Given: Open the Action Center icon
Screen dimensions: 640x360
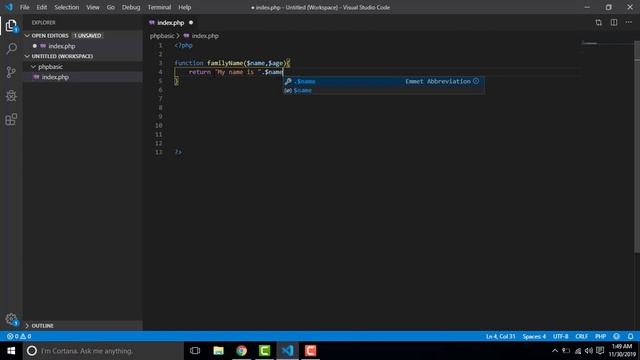Looking at the screenshot, I should click(x=600, y=351).
